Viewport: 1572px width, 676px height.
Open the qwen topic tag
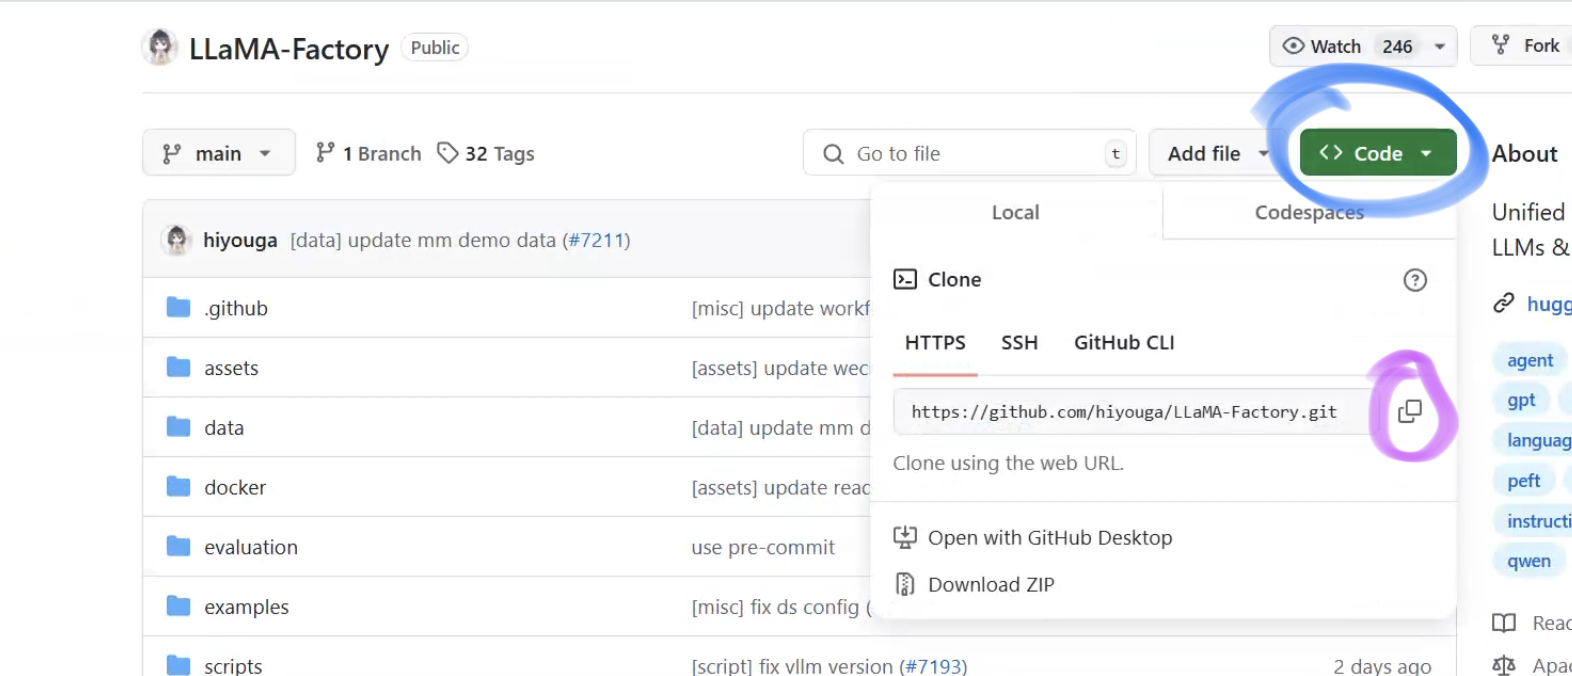coord(1529,561)
